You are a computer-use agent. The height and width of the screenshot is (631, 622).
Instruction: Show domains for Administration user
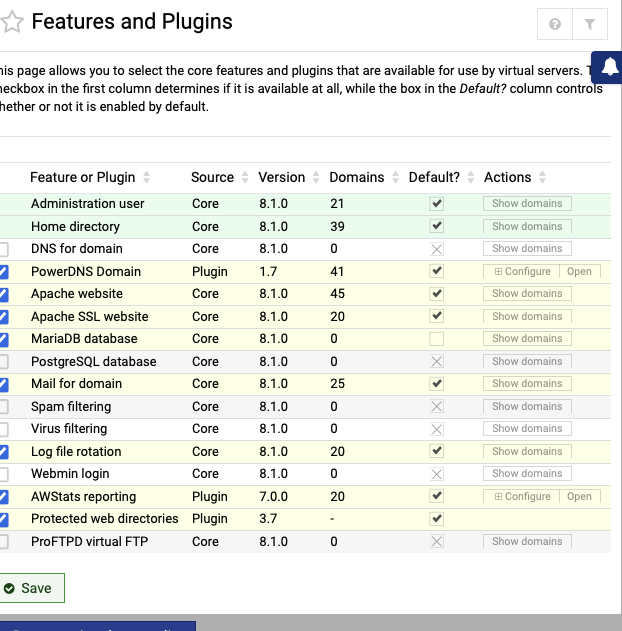click(x=527, y=204)
